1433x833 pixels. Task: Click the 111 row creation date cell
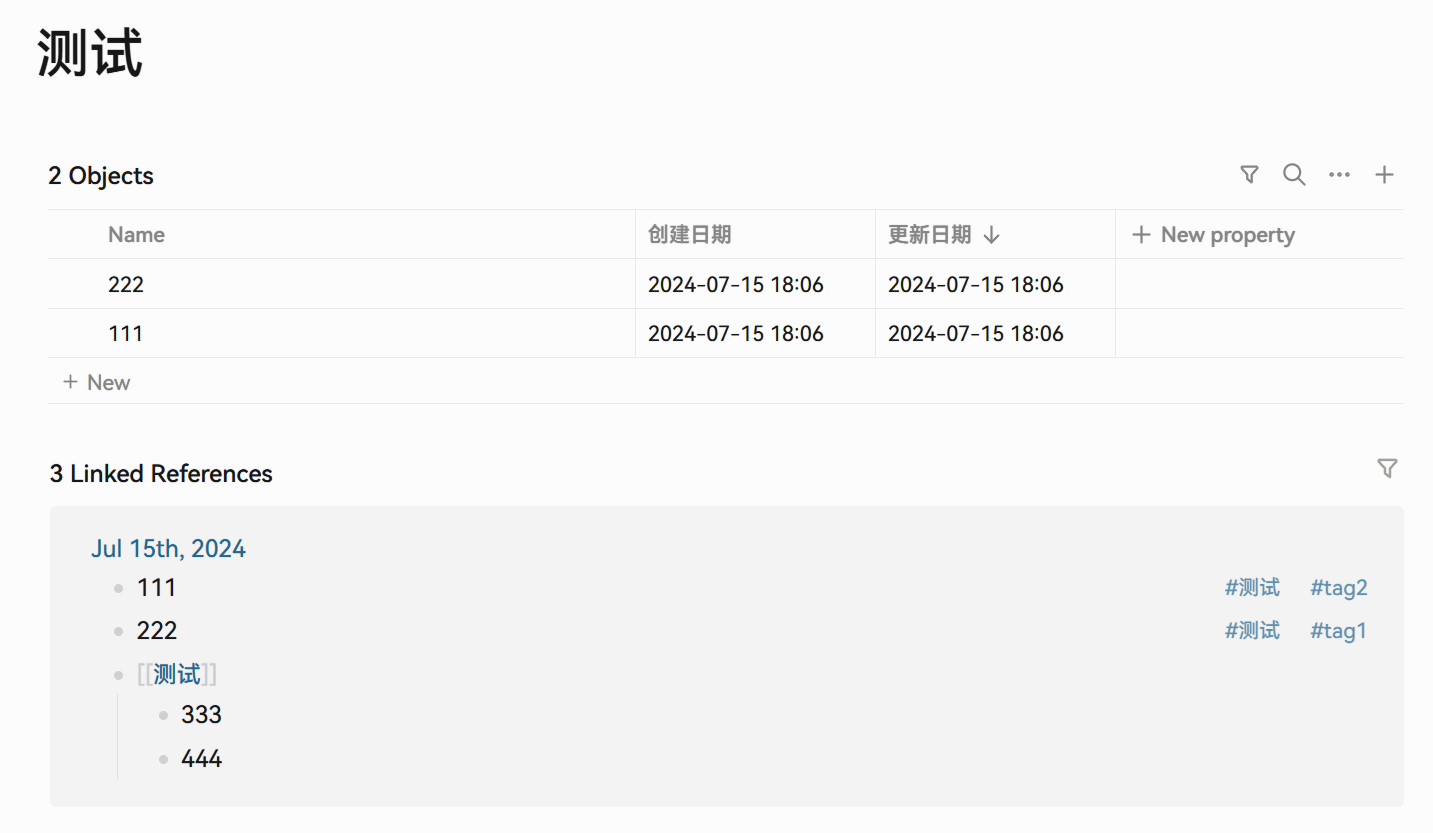[x=736, y=334]
